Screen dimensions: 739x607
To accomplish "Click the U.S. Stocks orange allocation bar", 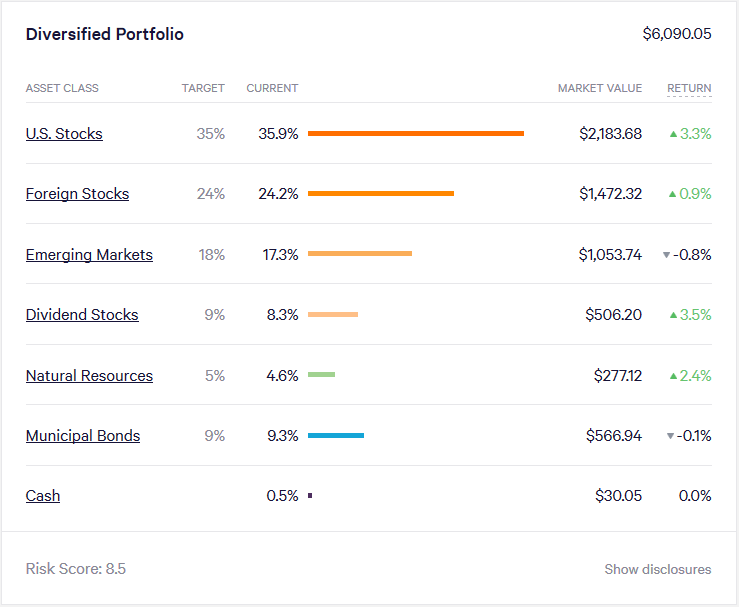I will [416, 133].
